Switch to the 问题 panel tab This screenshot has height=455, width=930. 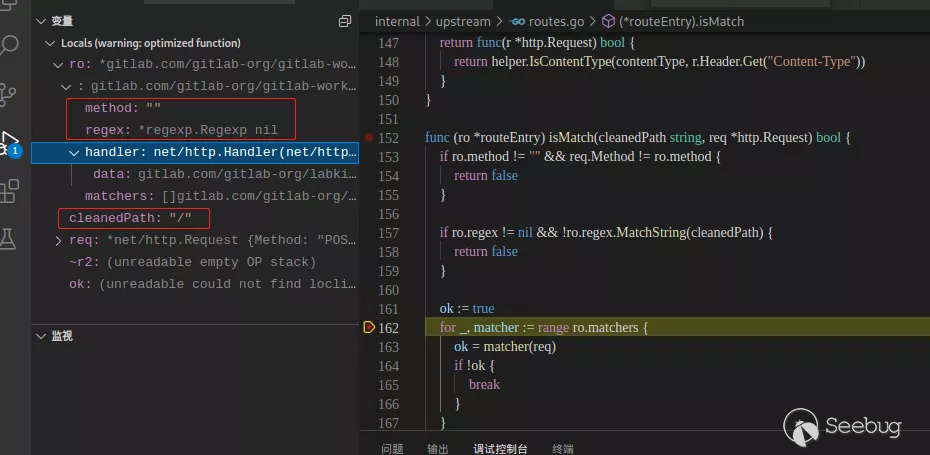point(392,449)
